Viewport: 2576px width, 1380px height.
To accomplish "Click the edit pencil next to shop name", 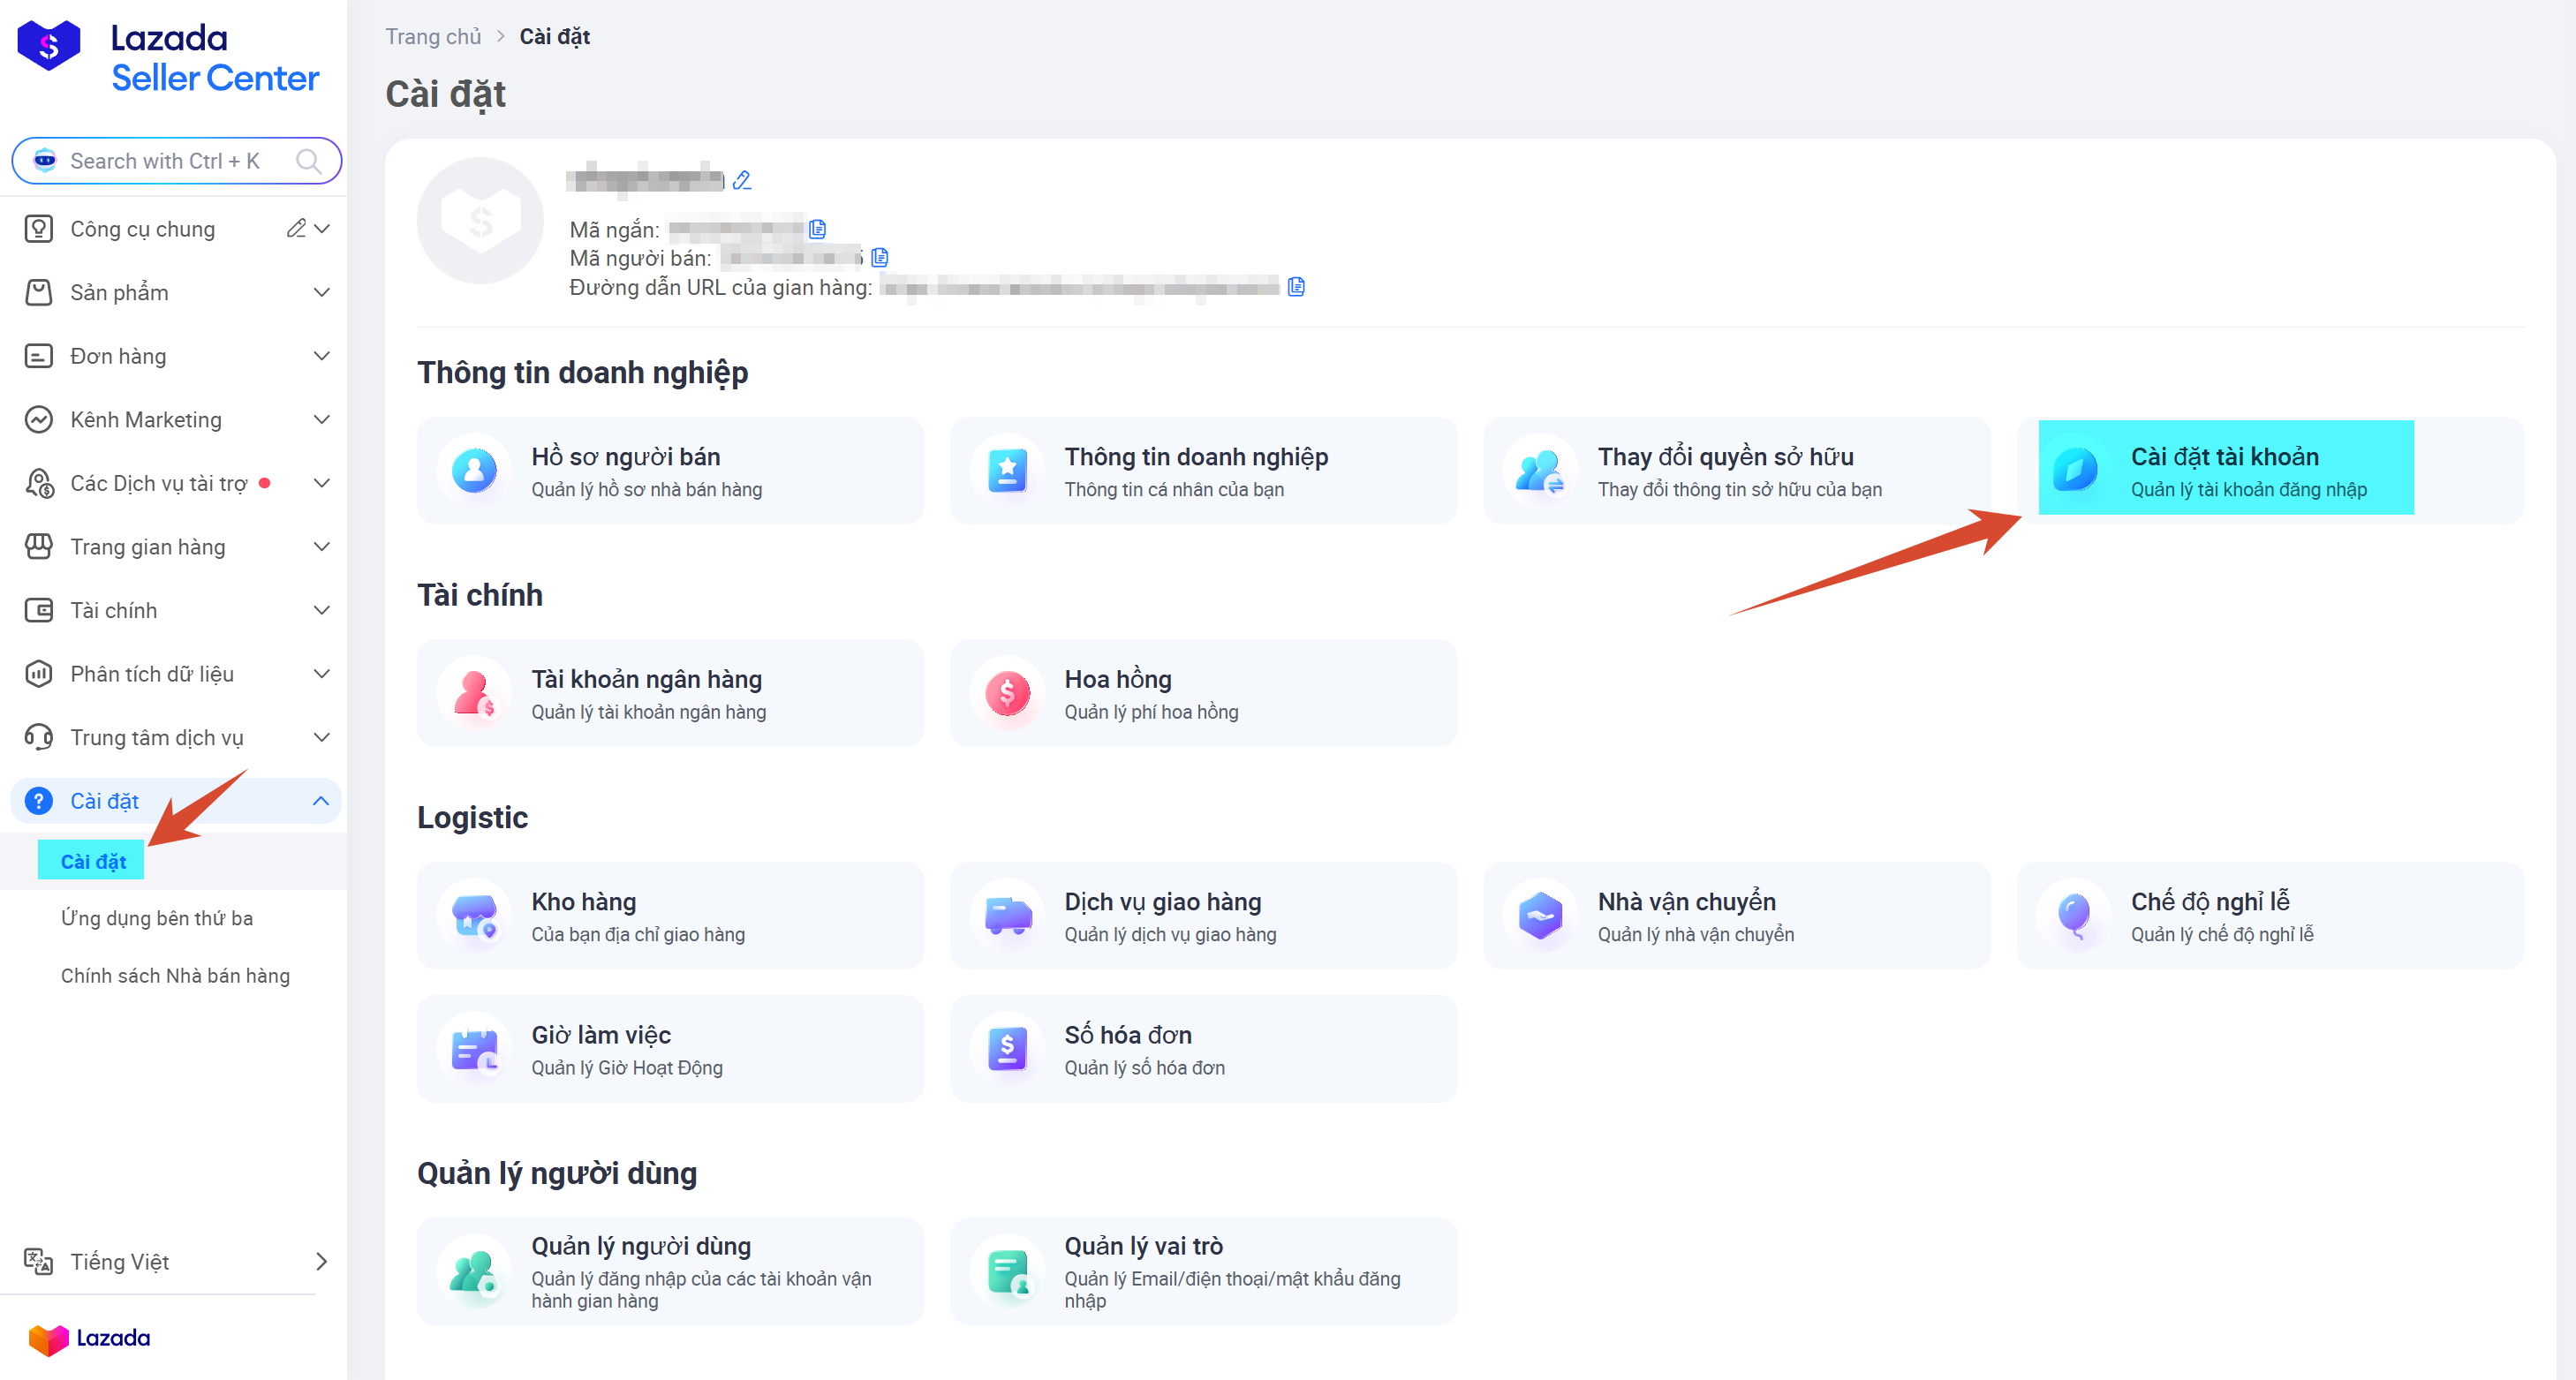I will pyautogui.click(x=741, y=180).
